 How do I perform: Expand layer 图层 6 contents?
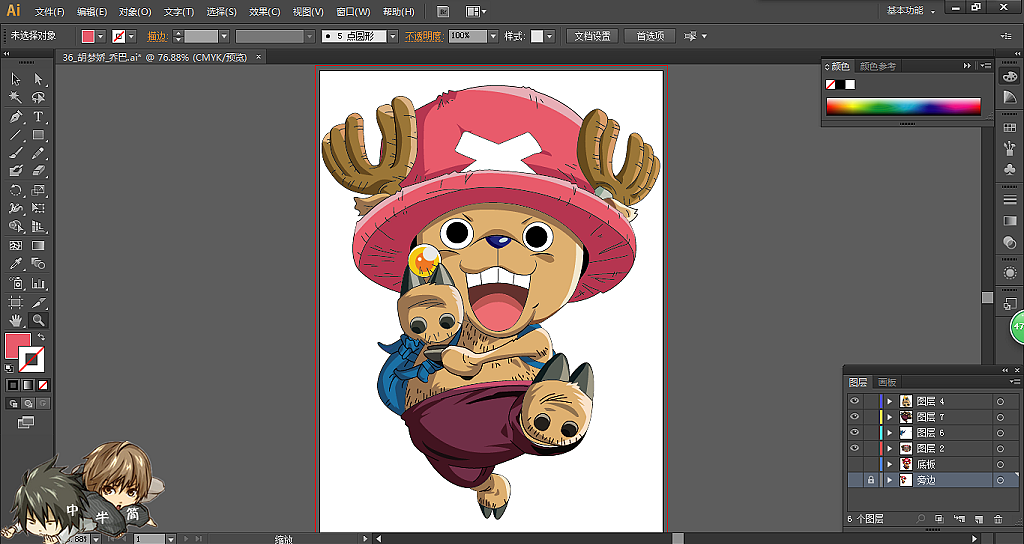[889, 432]
